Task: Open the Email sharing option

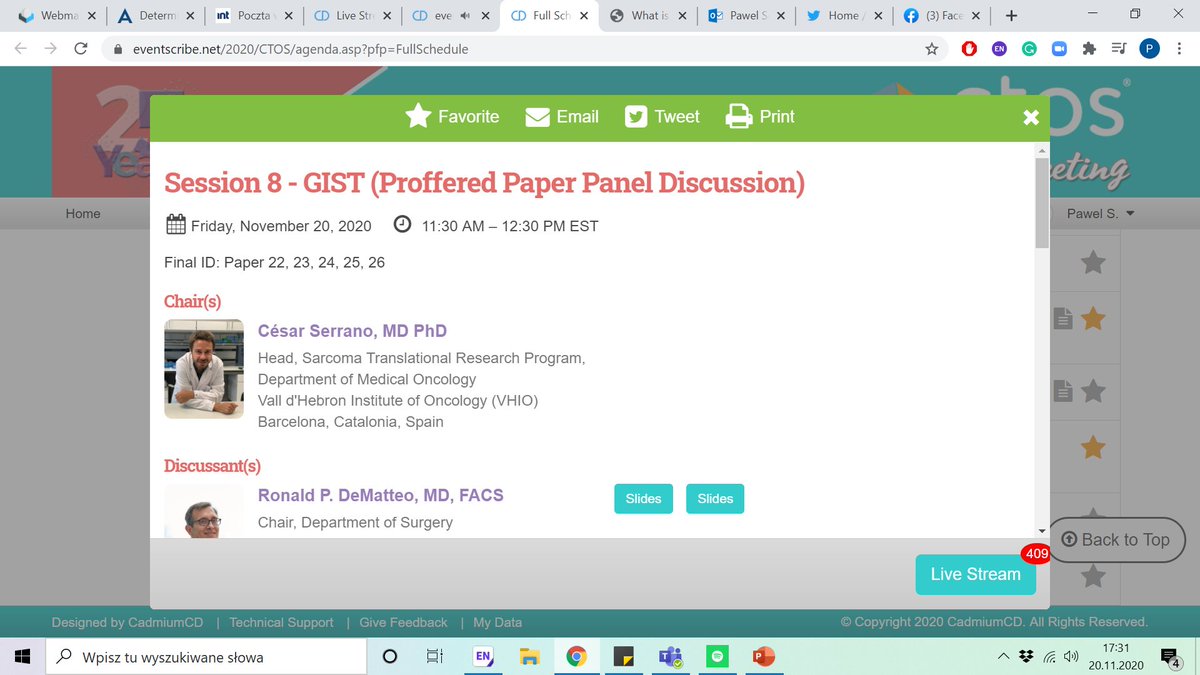Action: pos(536,116)
